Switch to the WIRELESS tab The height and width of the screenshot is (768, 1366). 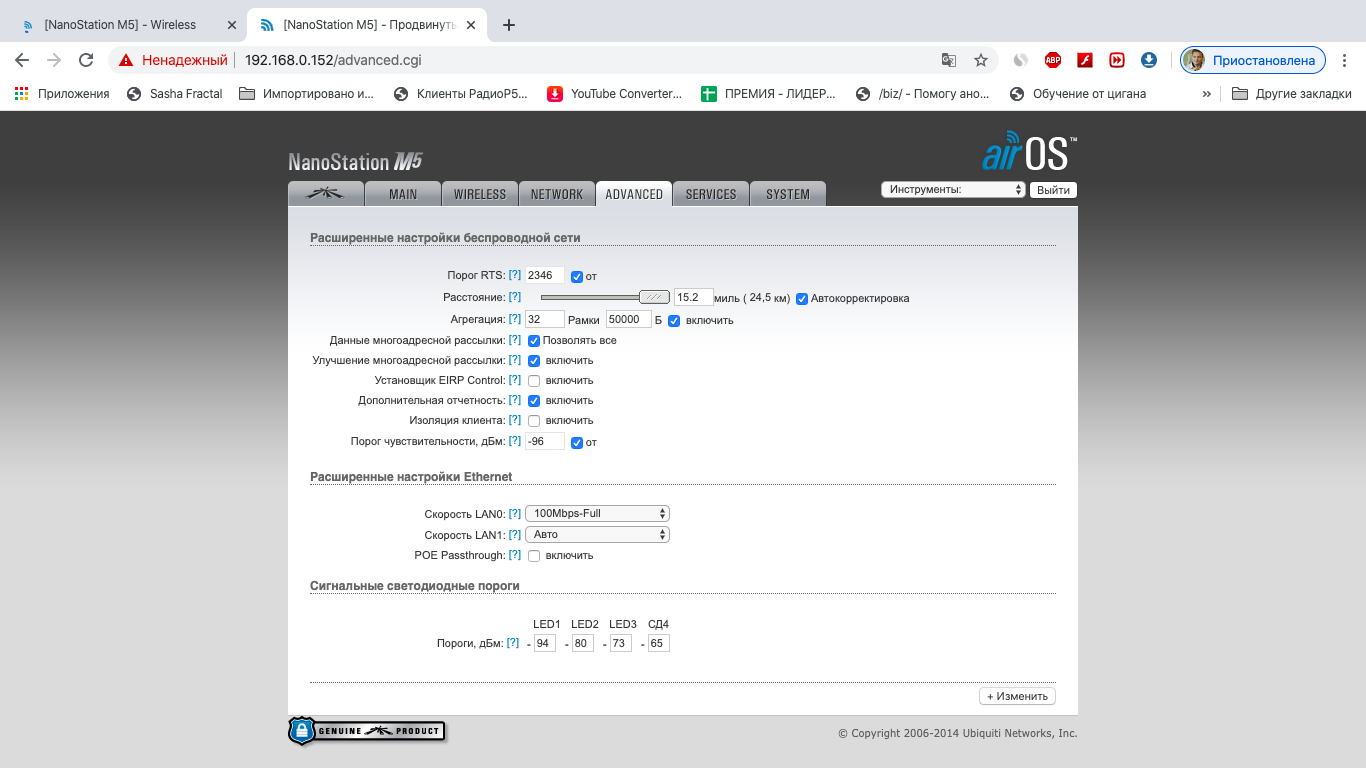pos(480,194)
